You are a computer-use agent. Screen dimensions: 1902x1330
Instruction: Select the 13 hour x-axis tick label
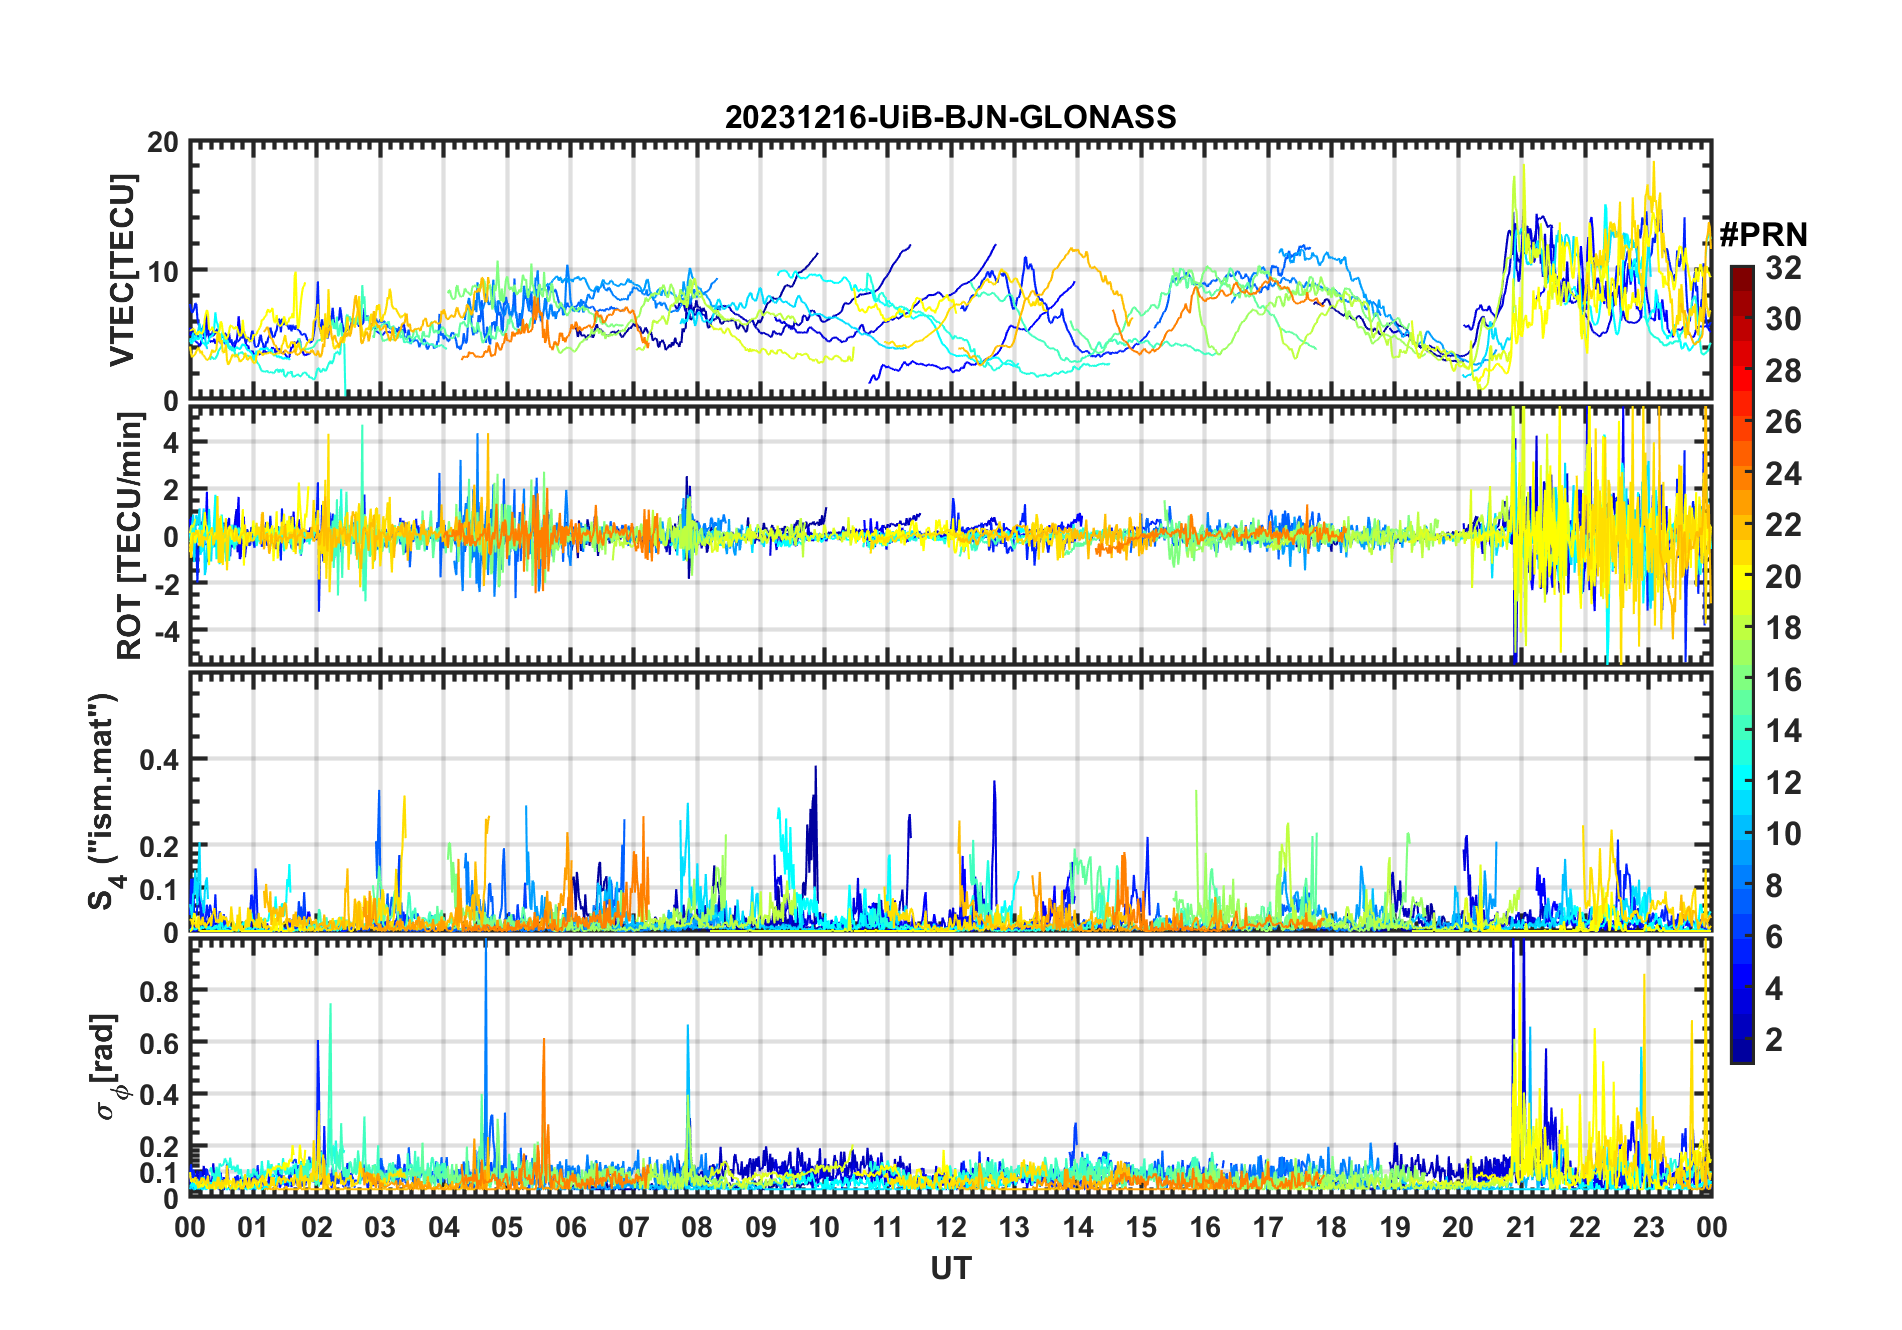1014,1227
